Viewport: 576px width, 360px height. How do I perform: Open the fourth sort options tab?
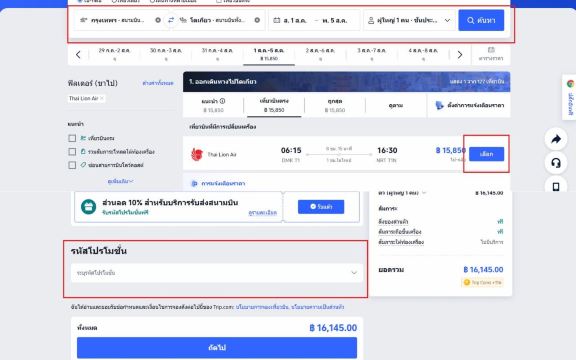pos(396,105)
